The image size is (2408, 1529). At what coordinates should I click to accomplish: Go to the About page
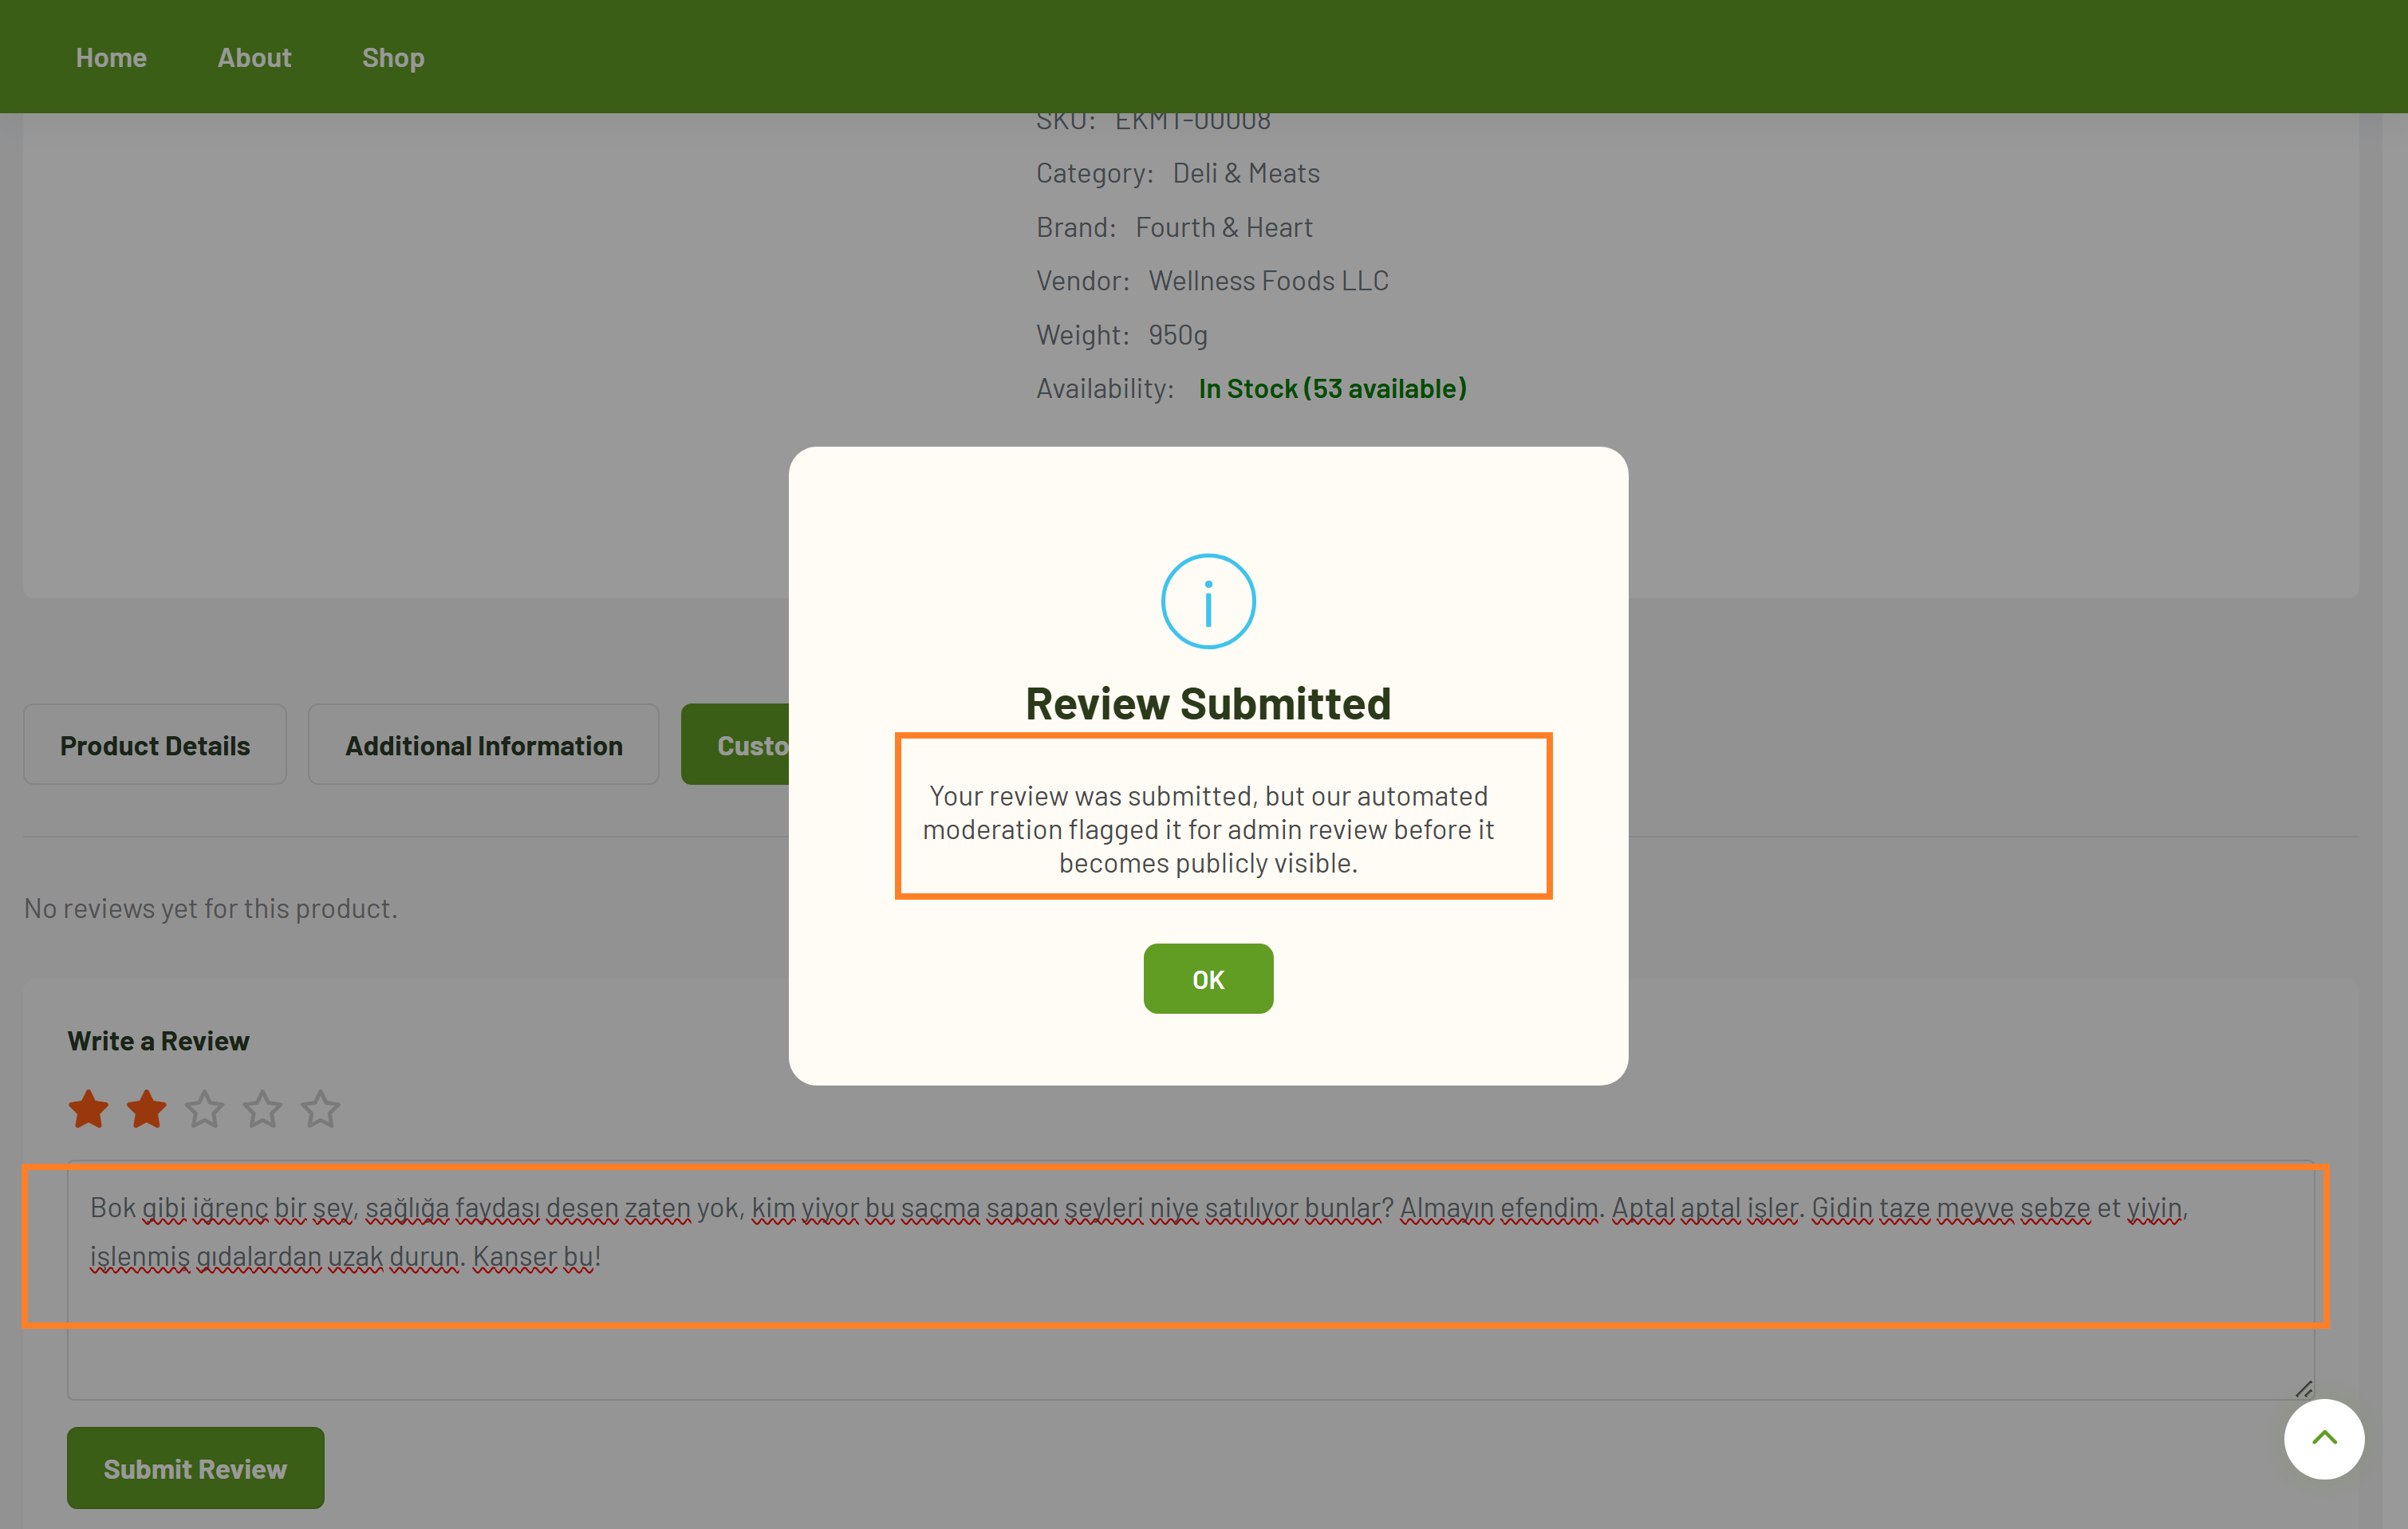click(254, 57)
